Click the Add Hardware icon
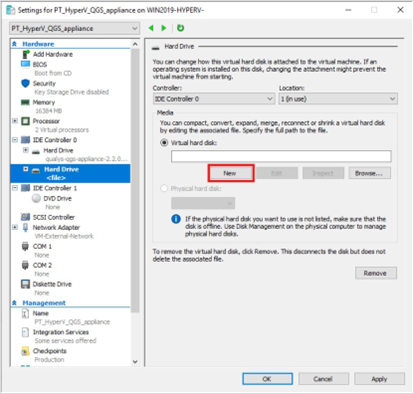The width and height of the screenshot is (414, 394). pyautogui.click(x=26, y=54)
